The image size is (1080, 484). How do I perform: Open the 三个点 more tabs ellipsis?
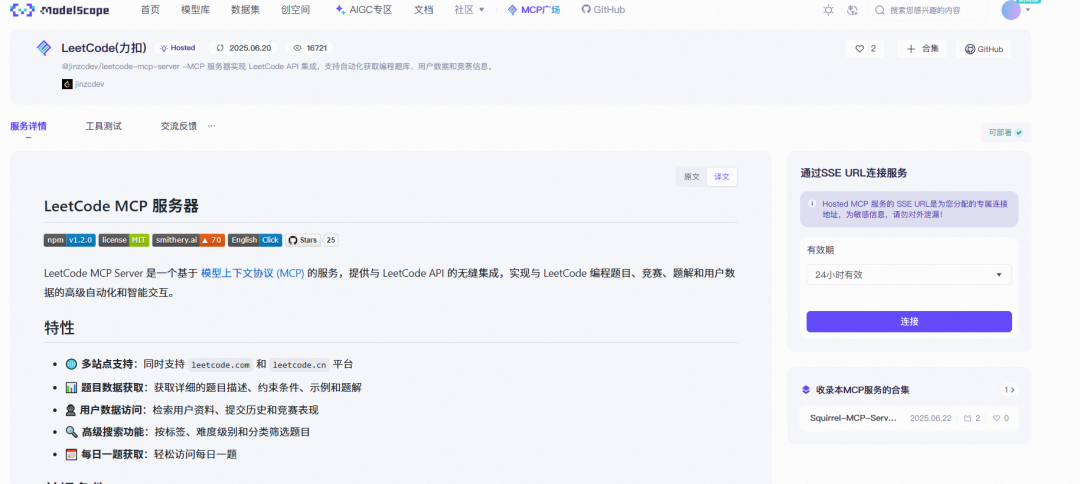coord(211,126)
